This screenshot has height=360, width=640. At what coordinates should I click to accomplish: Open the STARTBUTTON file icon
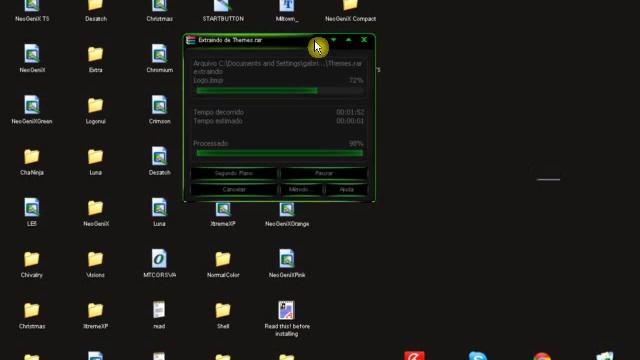point(223,6)
